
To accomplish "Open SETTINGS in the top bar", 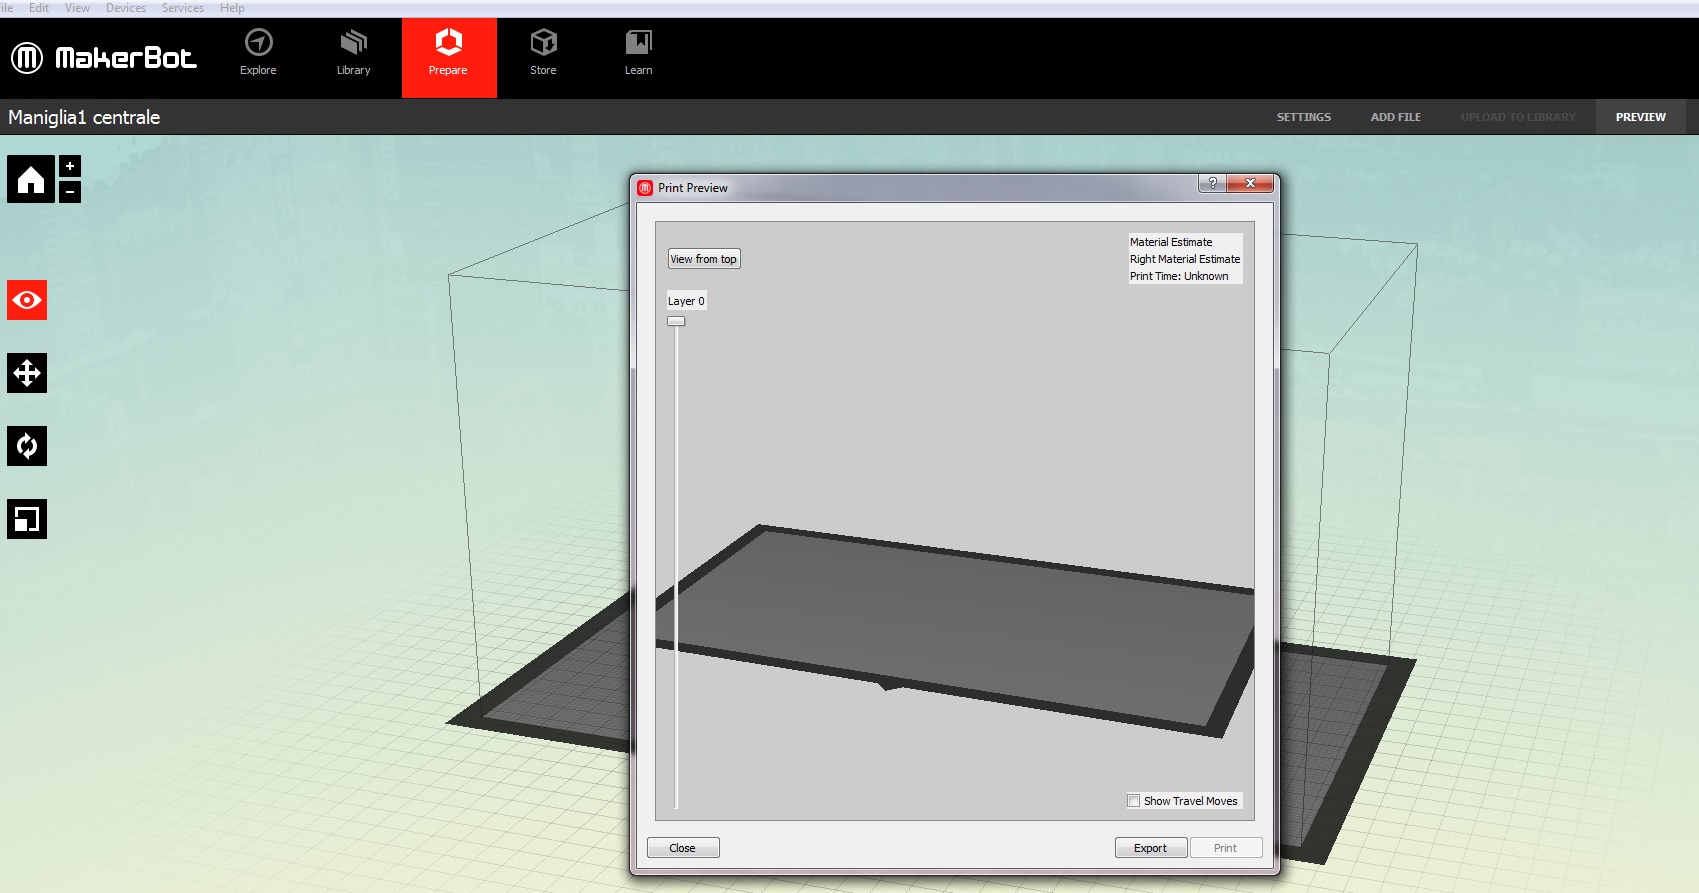I will pyautogui.click(x=1303, y=117).
